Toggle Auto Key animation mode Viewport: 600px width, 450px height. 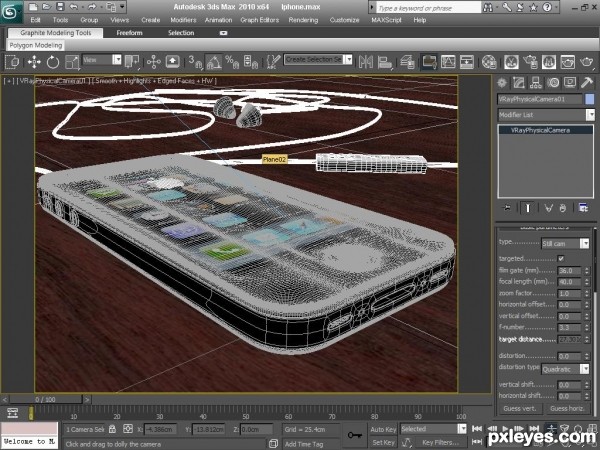[x=383, y=429]
